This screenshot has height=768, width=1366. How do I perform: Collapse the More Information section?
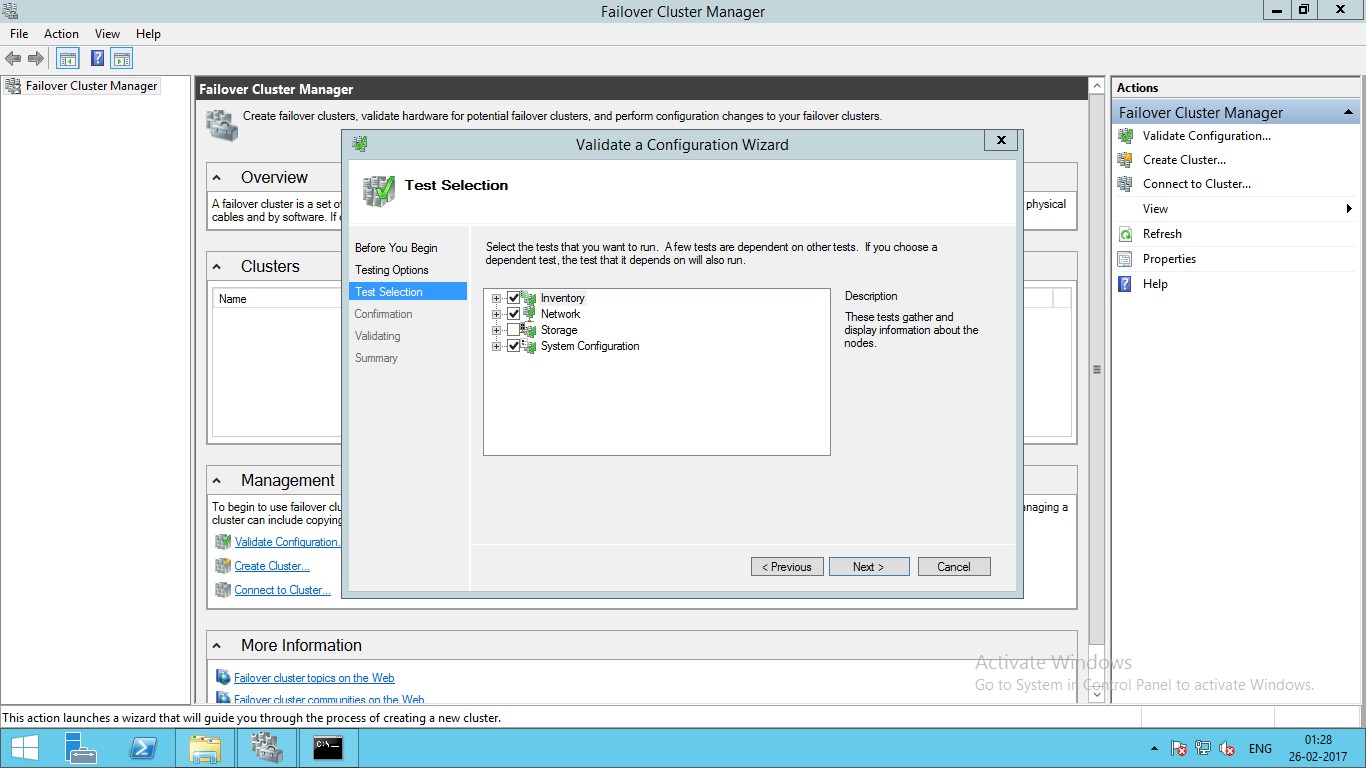[217, 646]
